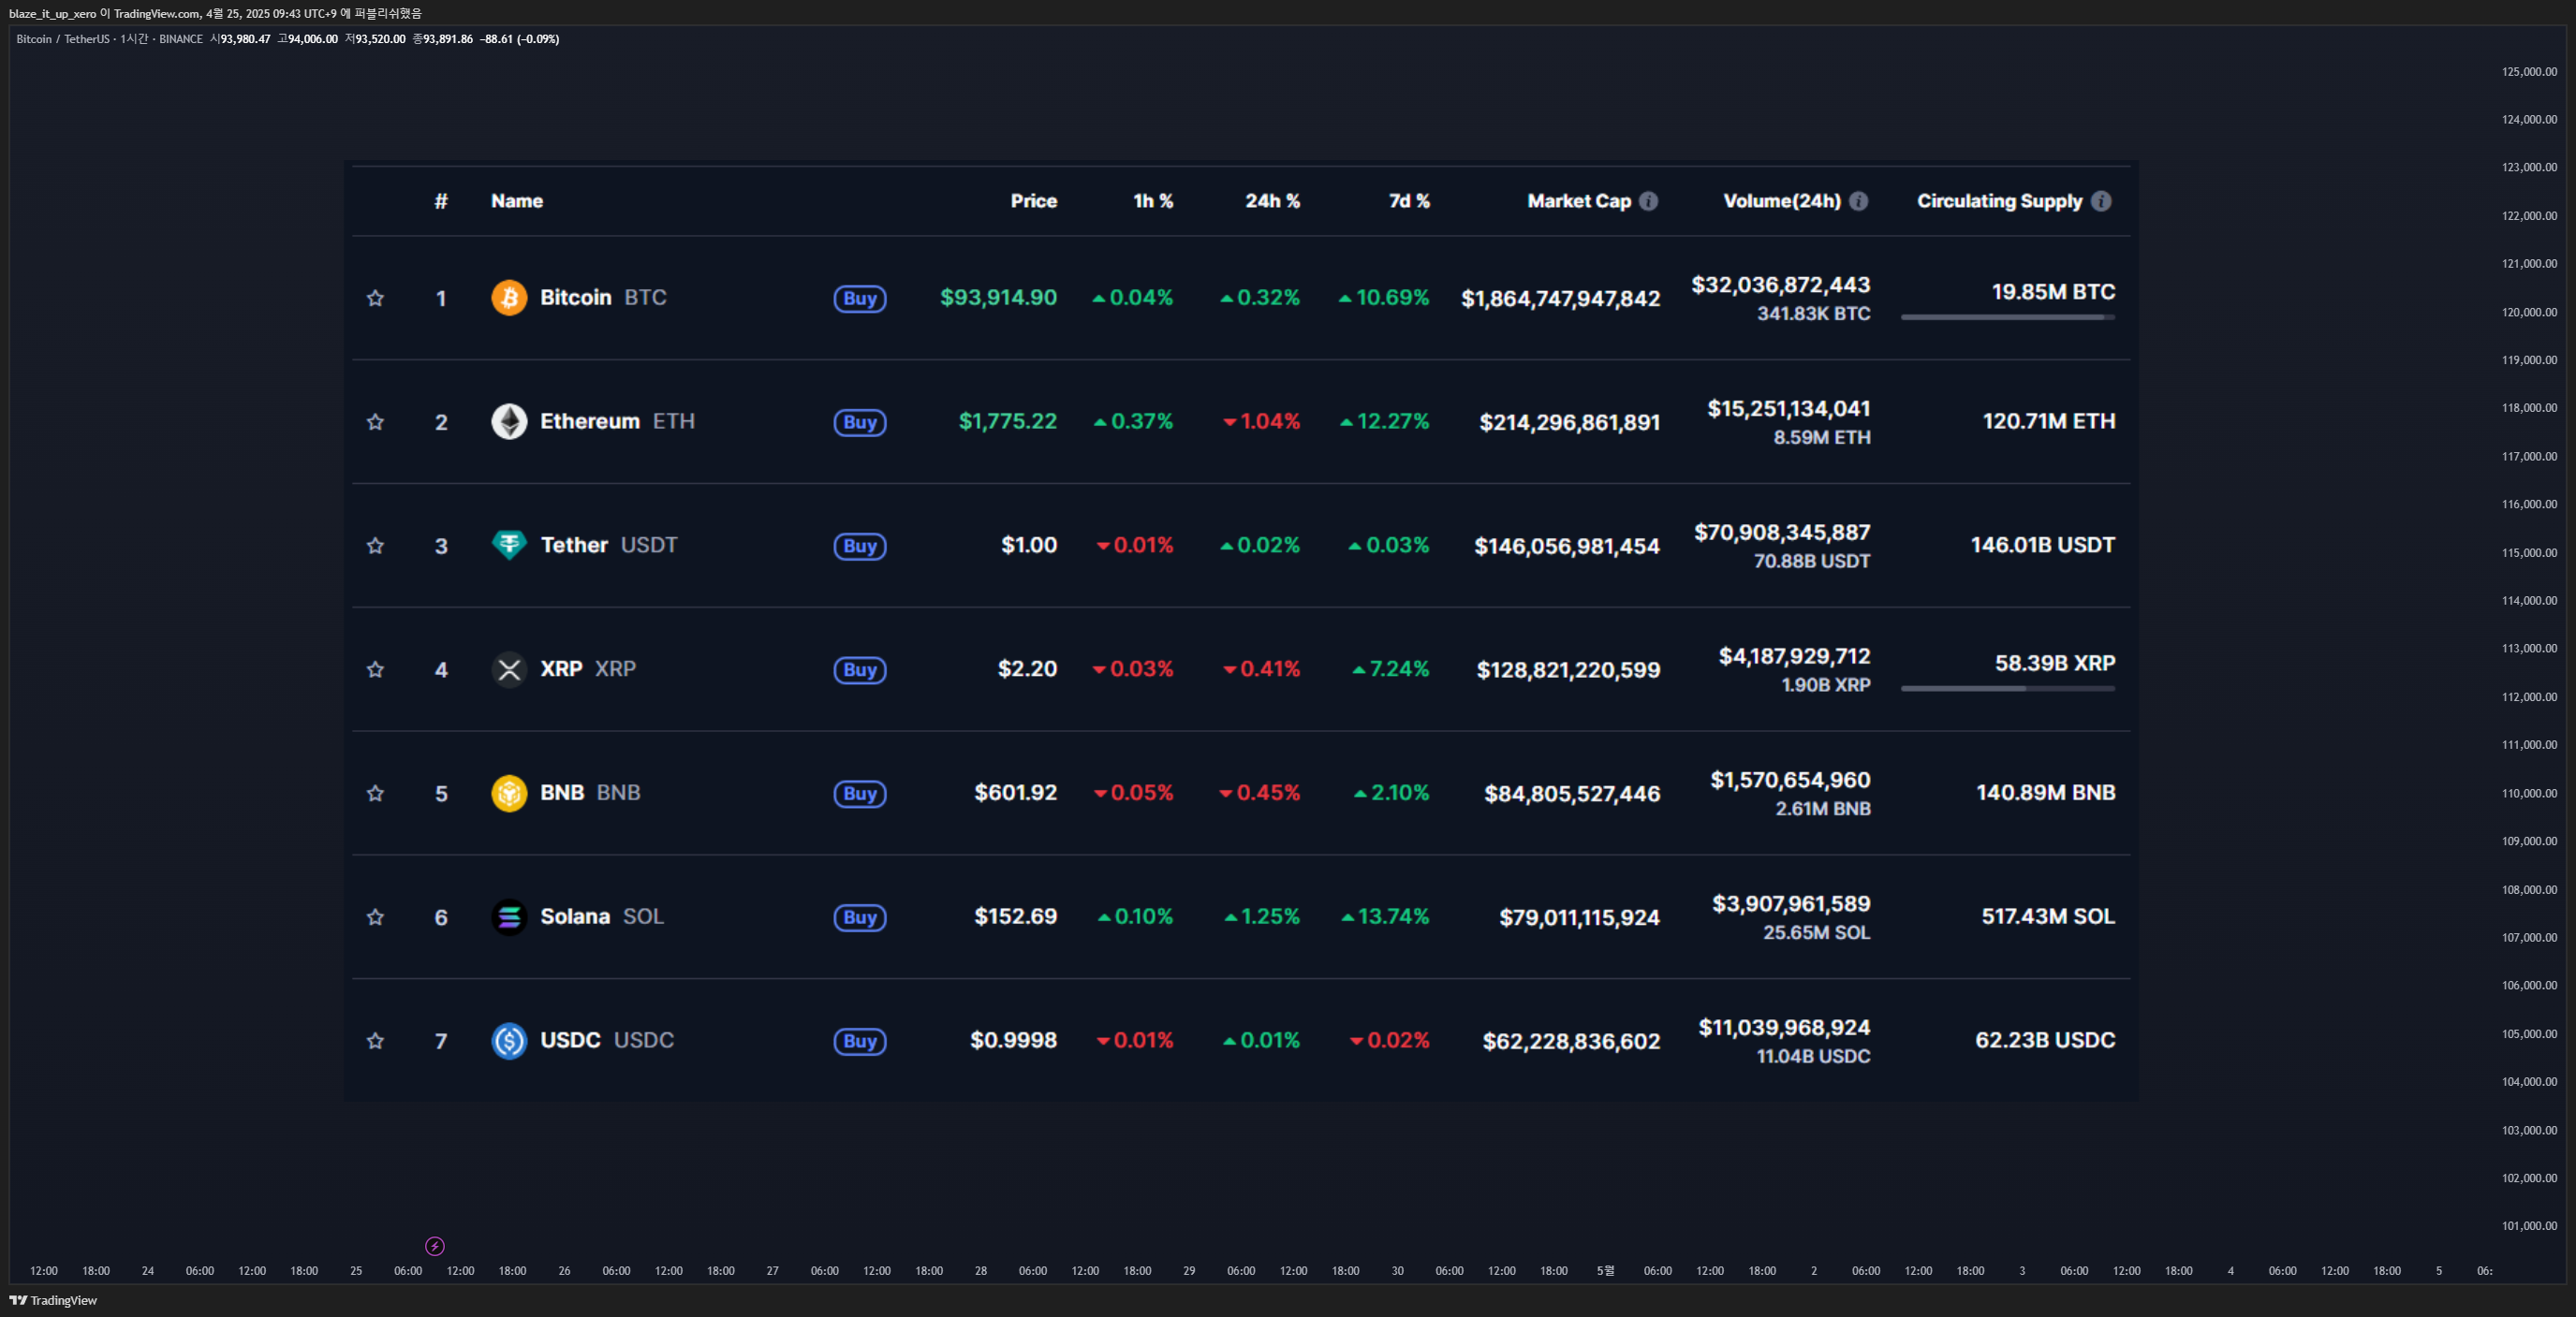This screenshot has width=2576, height=1317.
Task: Sort the table by Price column
Action: (x=1034, y=201)
